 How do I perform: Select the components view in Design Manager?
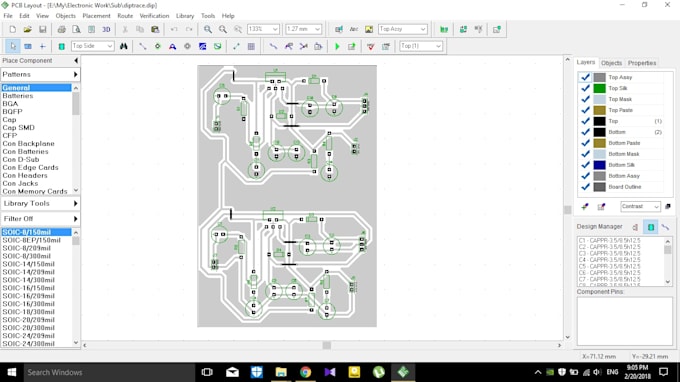tap(651, 227)
